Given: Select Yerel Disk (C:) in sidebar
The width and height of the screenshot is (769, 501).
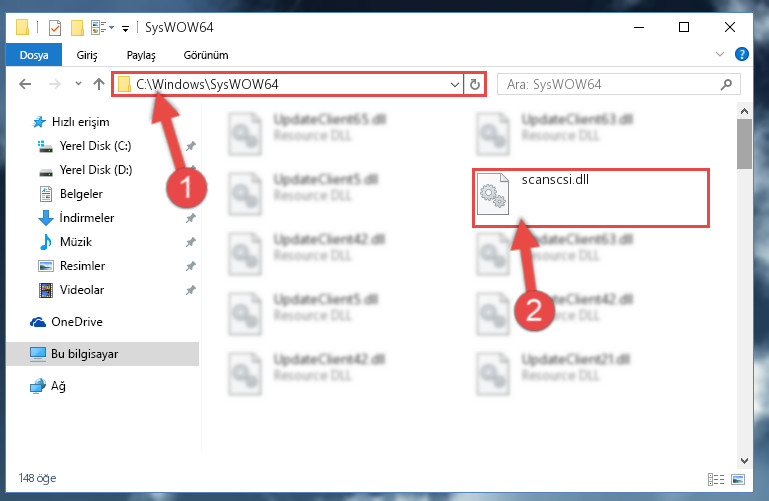Looking at the screenshot, I should tap(95, 146).
